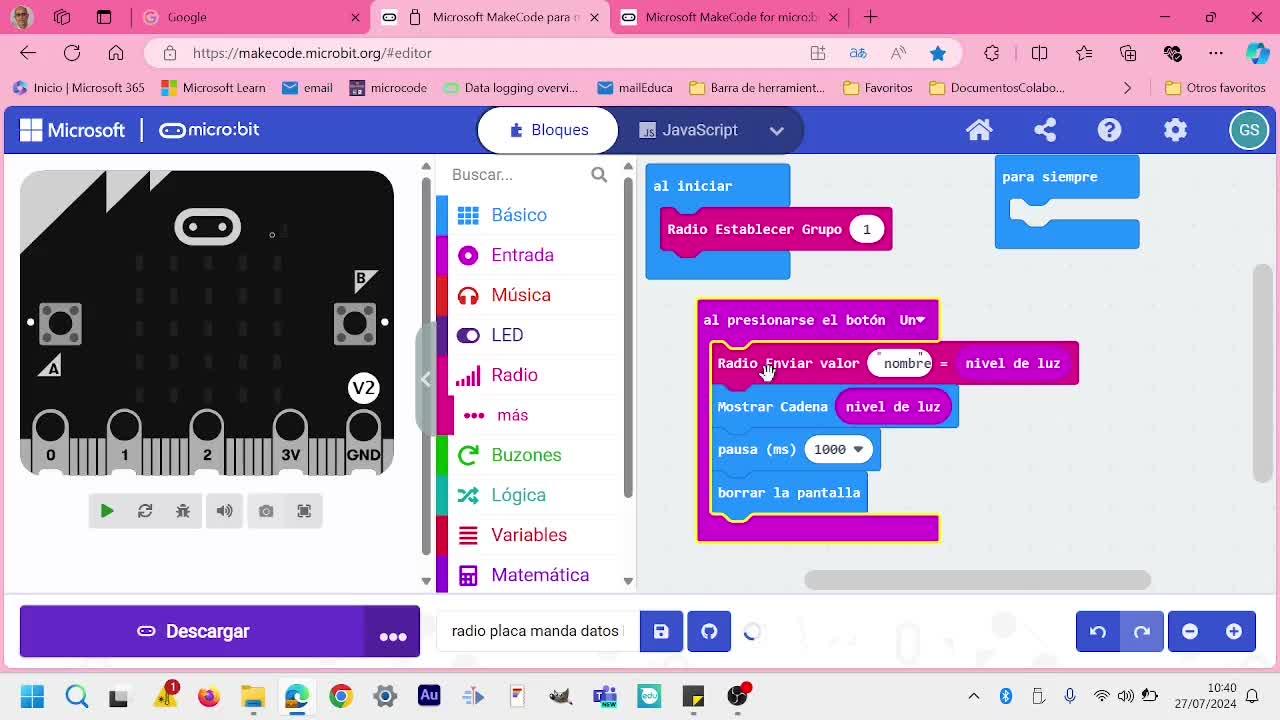
Task: Zoom in on the workspace
Action: click(x=1234, y=631)
